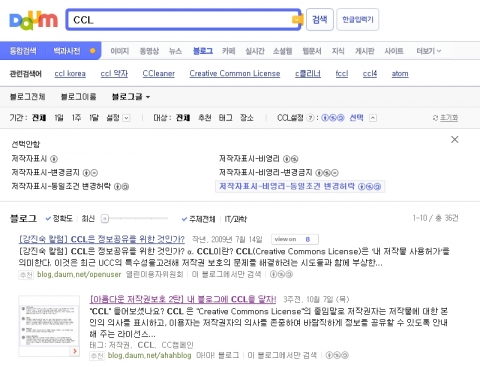Switch to the 백과사전 tab
The image size is (480, 367).
67,51
